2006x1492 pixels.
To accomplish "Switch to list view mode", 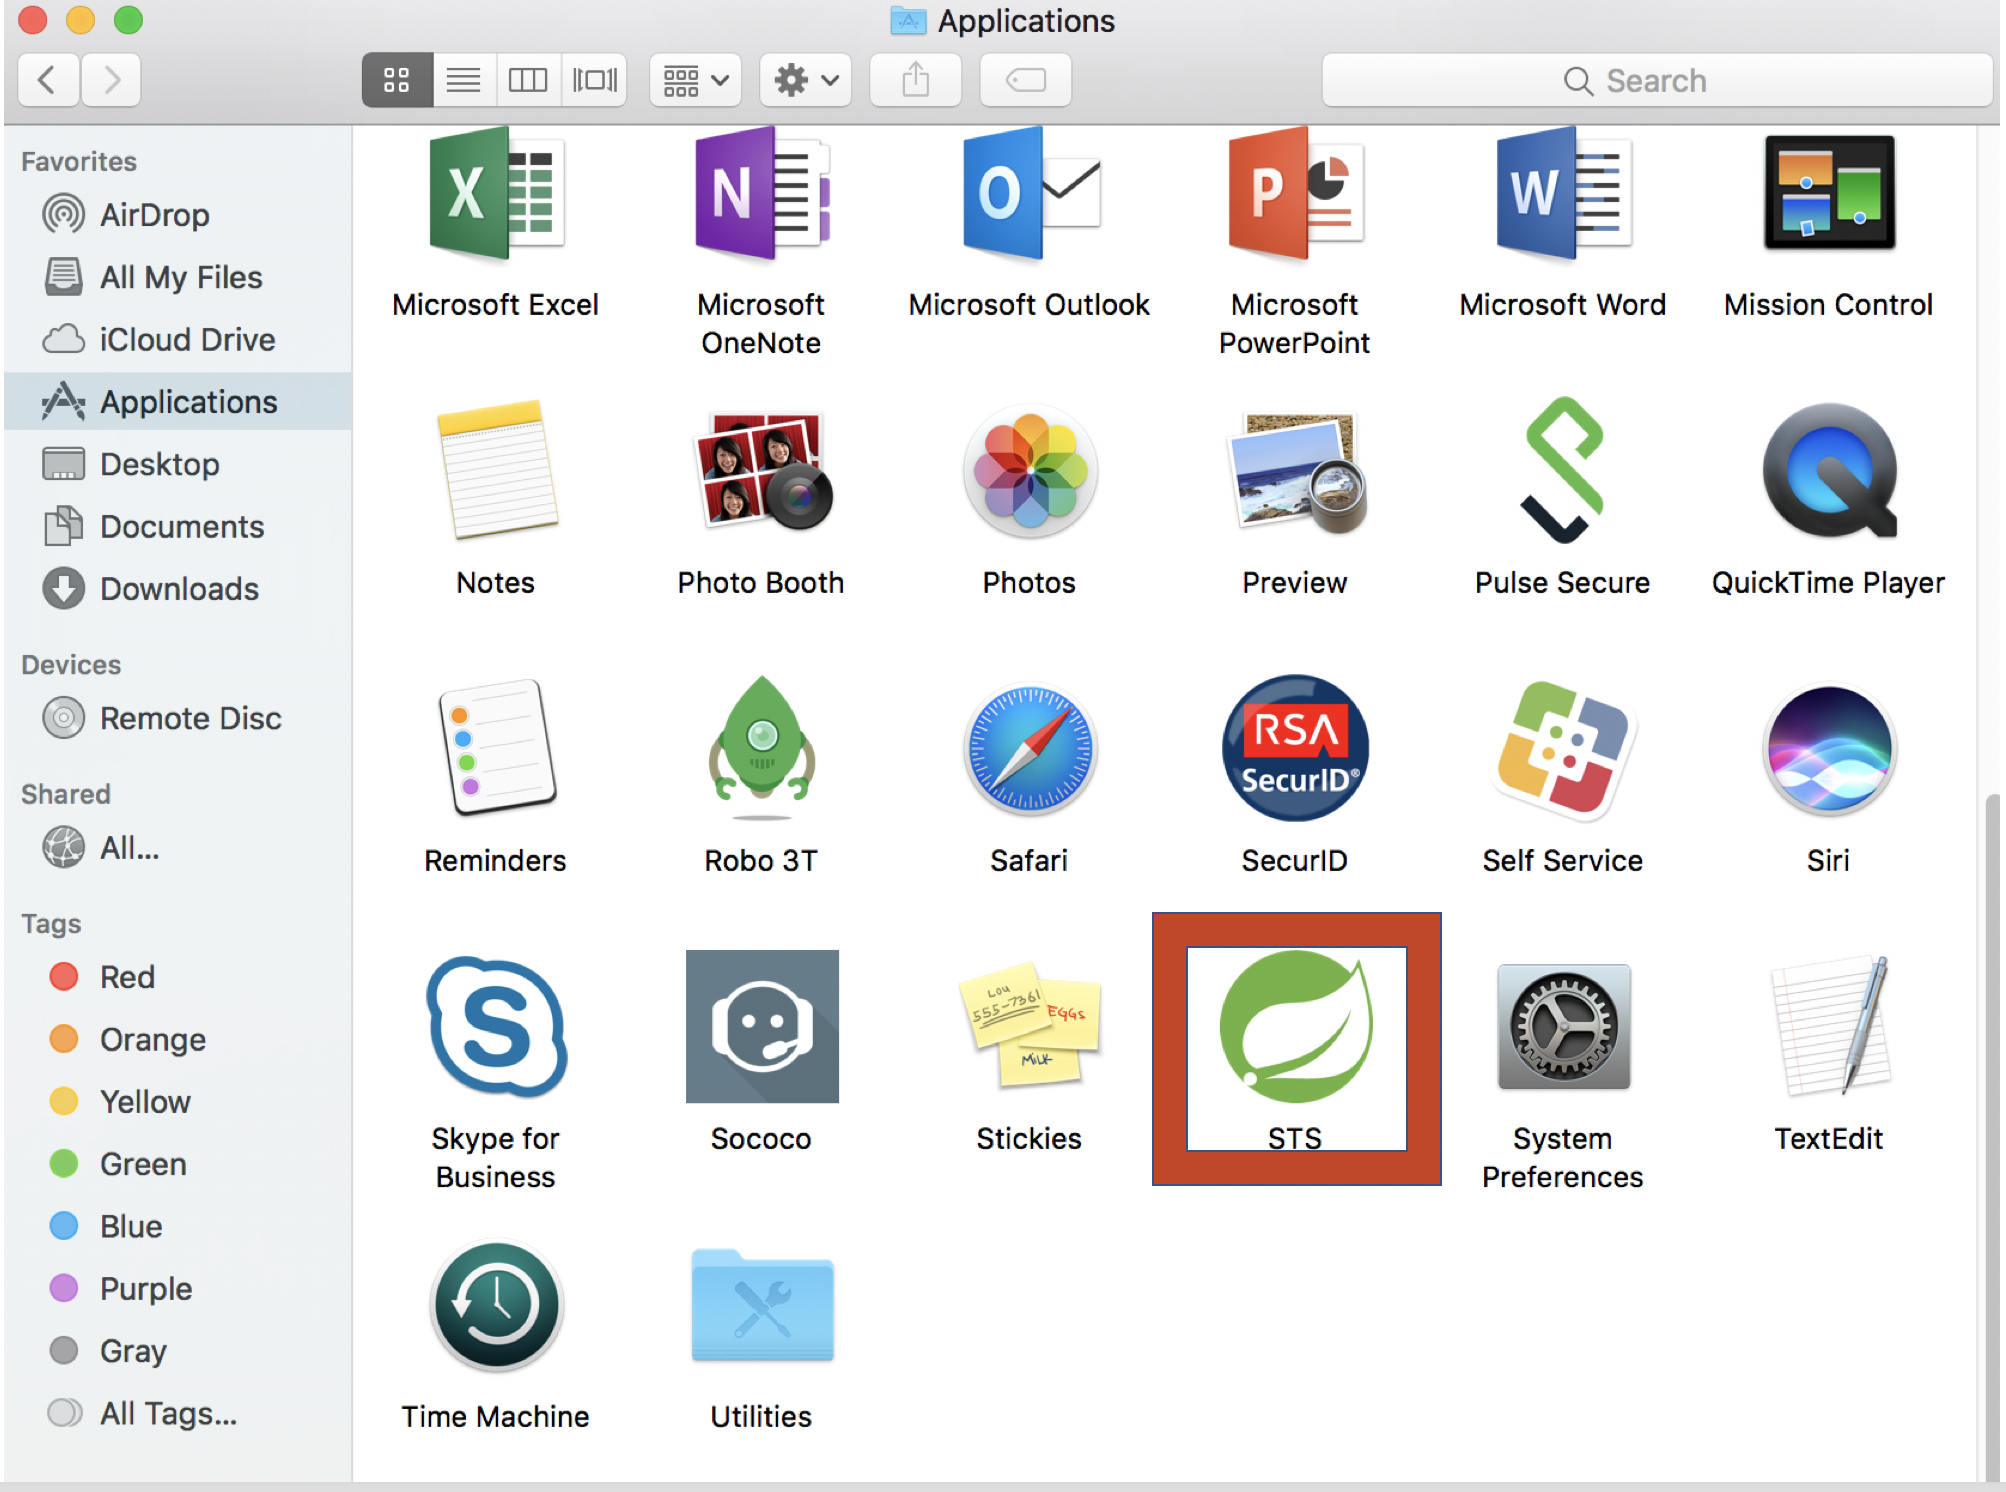I will pyautogui.click(x=463, y=80).
